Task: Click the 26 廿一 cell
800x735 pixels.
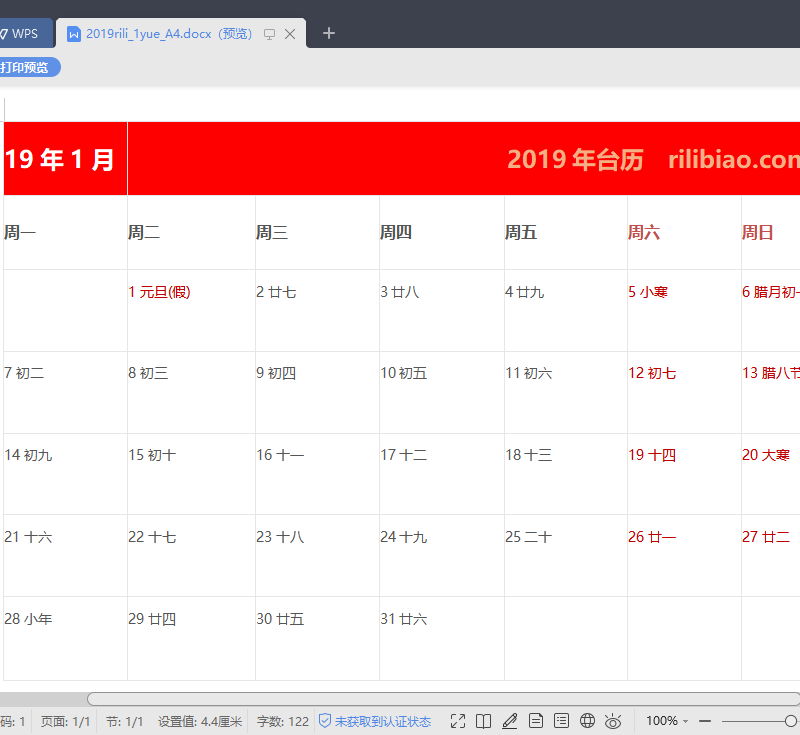Action: [684, 555]
